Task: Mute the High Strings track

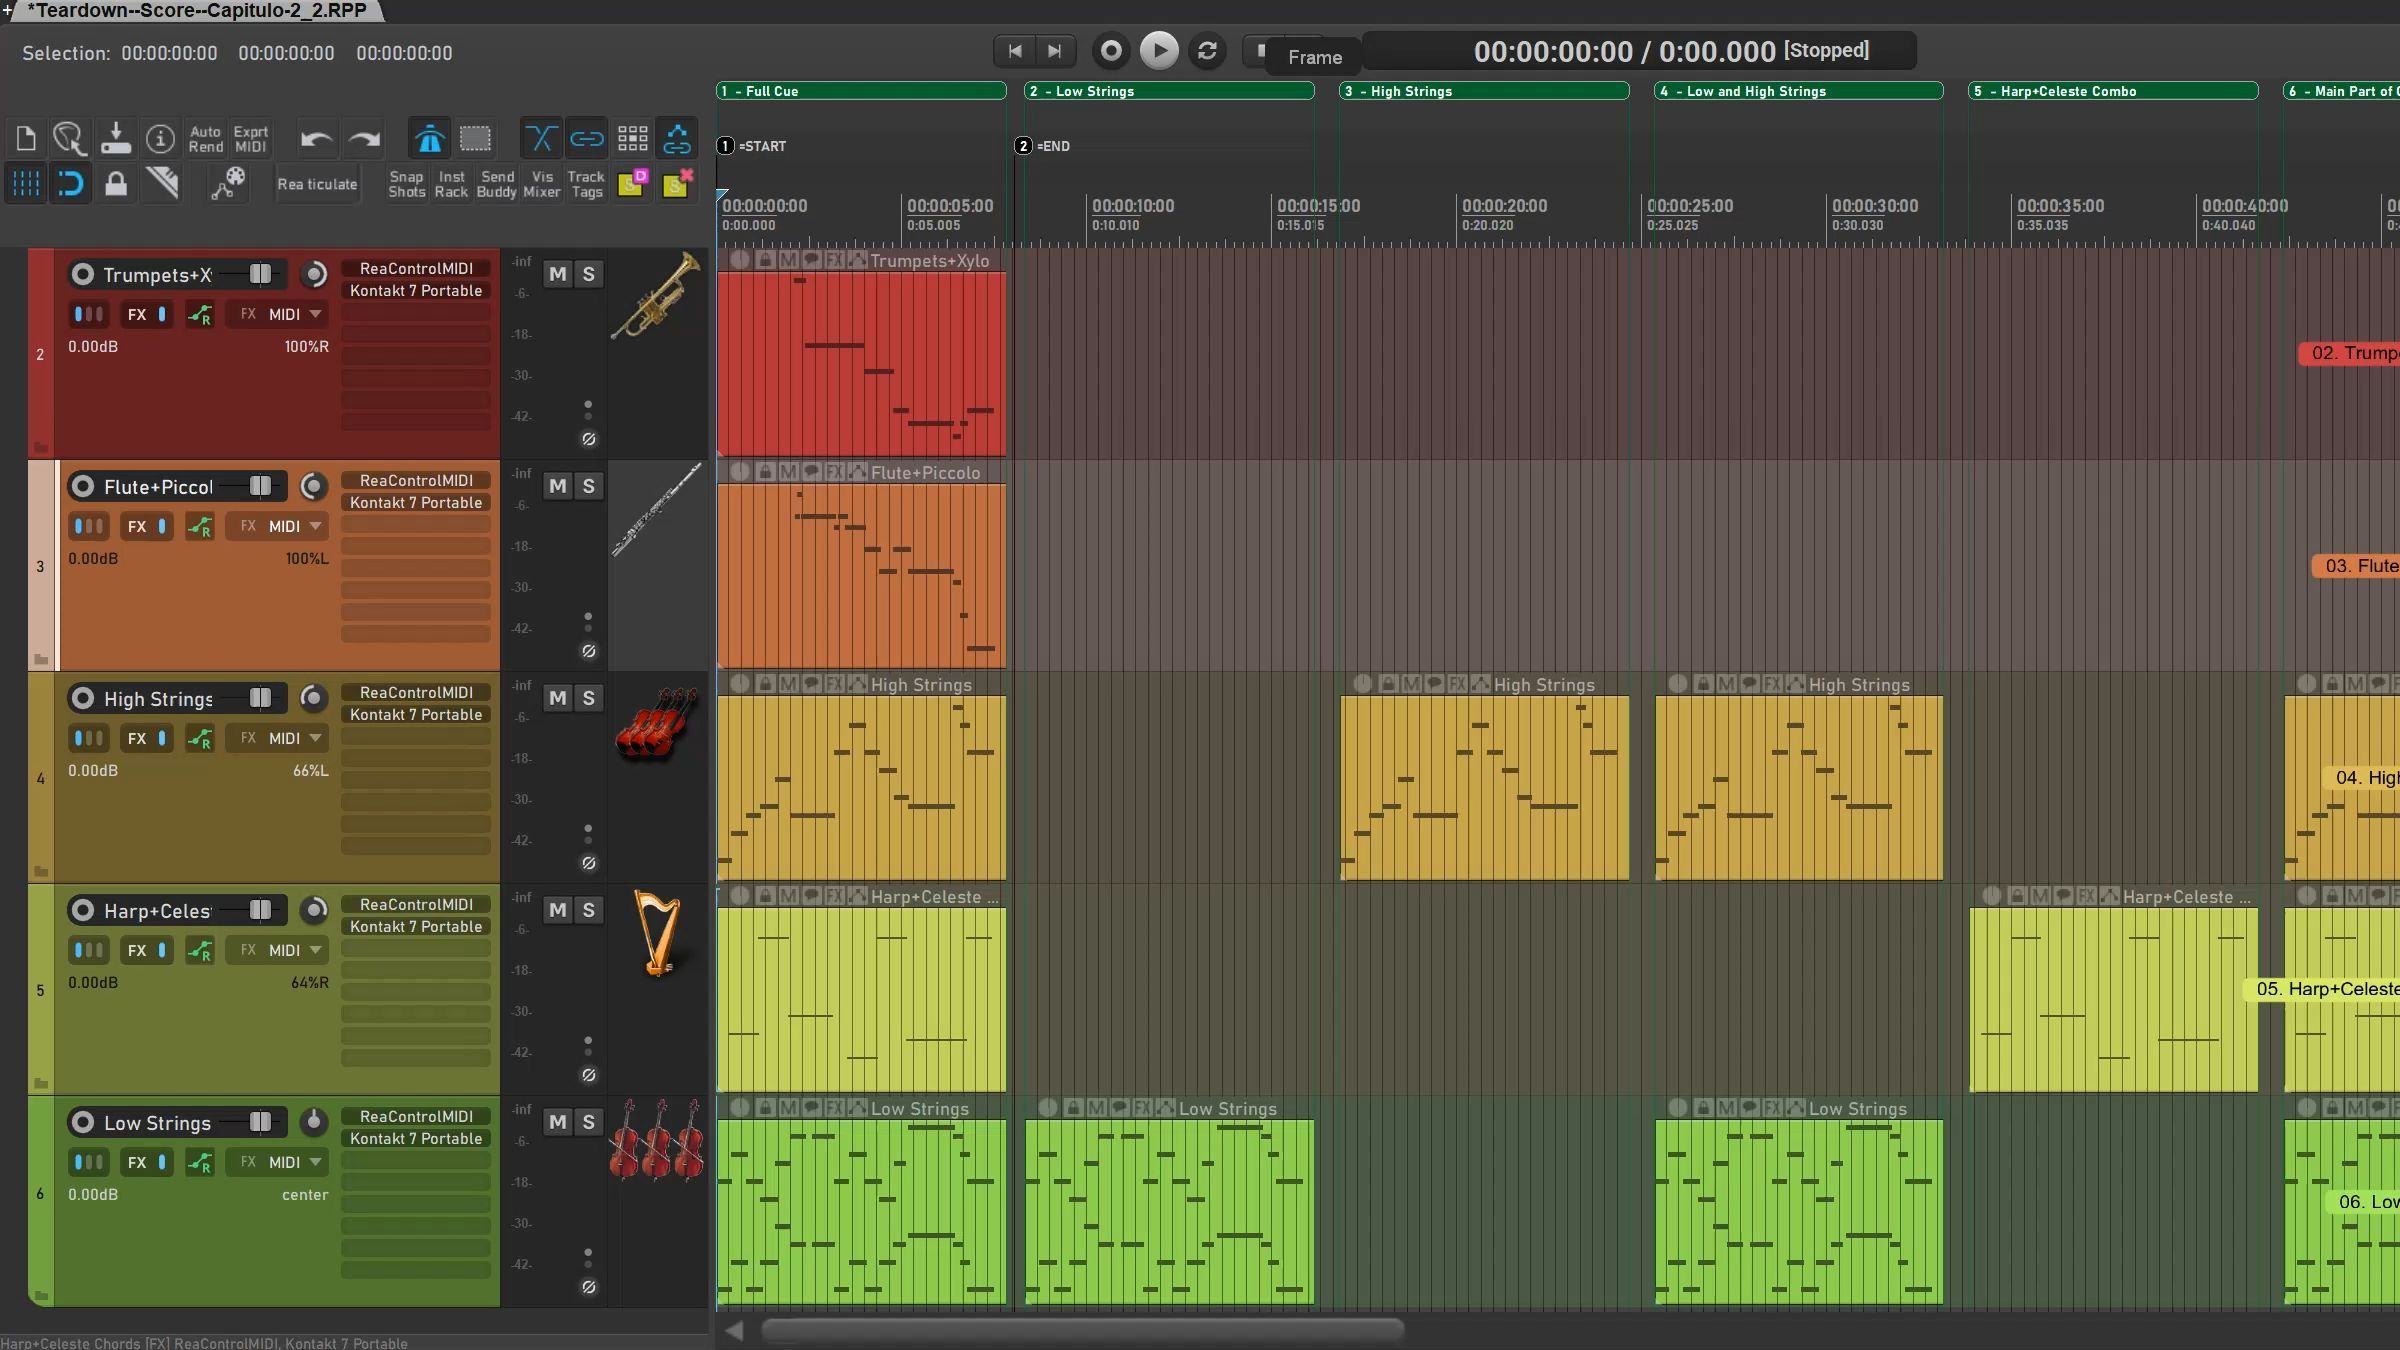Action: pos(558,698)
